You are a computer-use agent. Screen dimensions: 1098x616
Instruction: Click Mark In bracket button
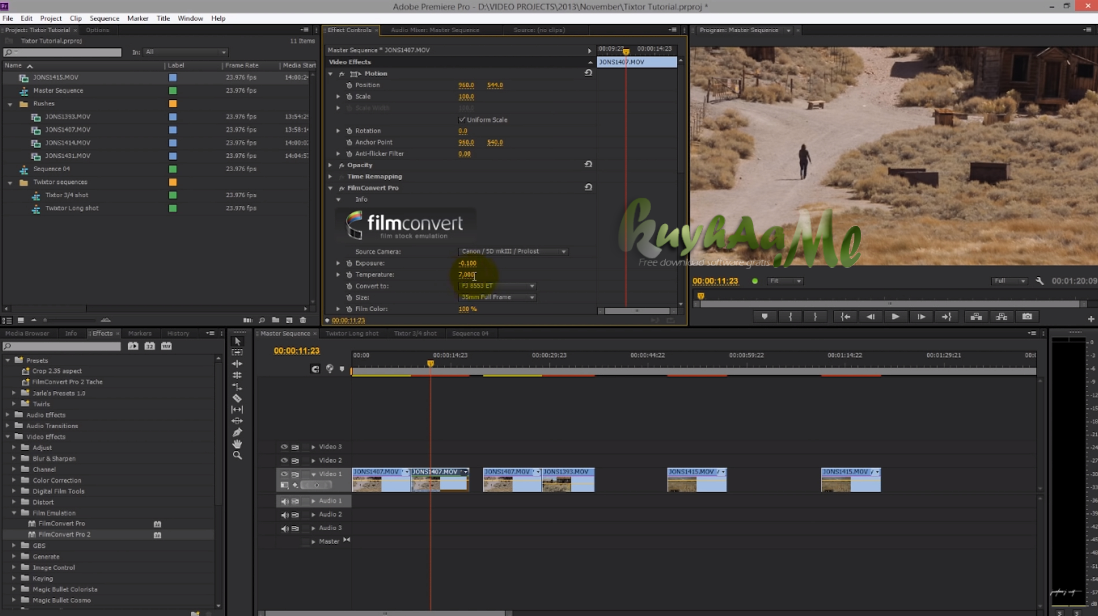pyautogui.click(x=791, y=317)
